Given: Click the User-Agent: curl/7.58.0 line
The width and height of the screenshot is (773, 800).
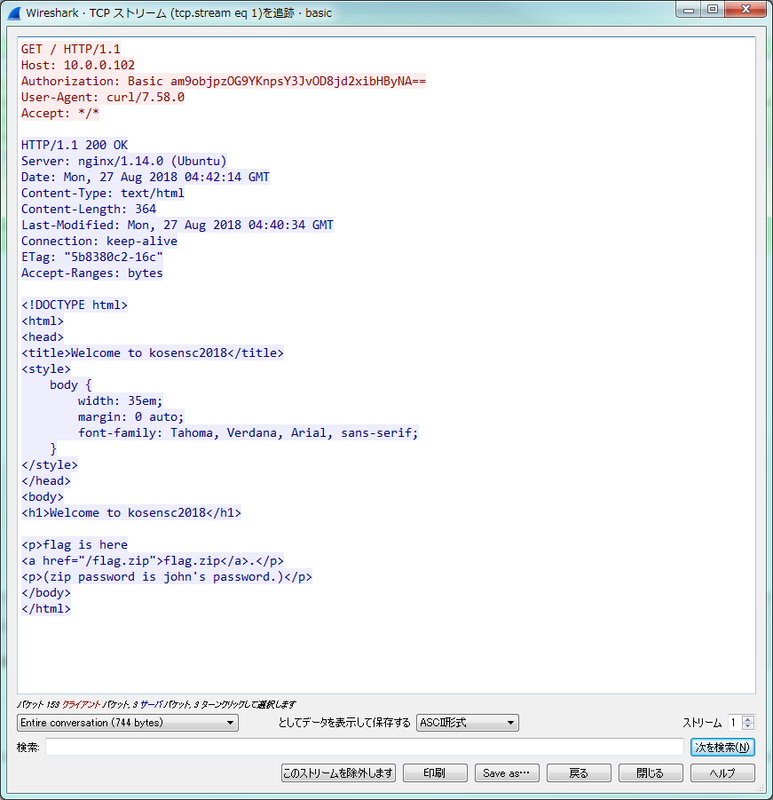Looking at the screenshot, I should click(103, 97).
